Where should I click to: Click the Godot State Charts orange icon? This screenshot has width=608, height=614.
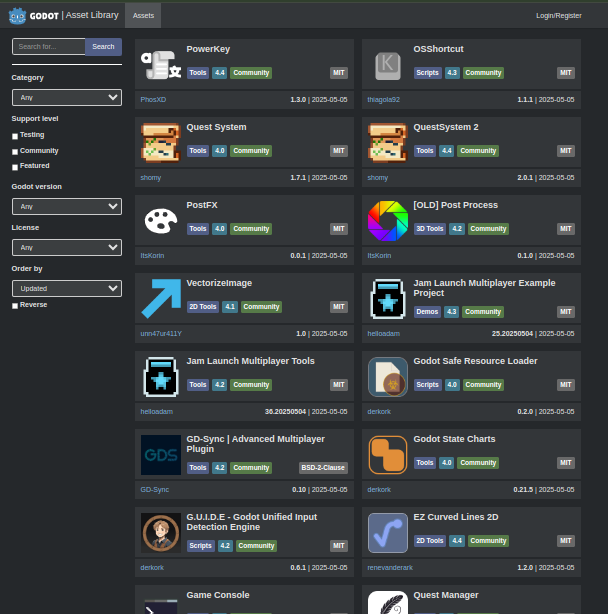click(388, 454)
